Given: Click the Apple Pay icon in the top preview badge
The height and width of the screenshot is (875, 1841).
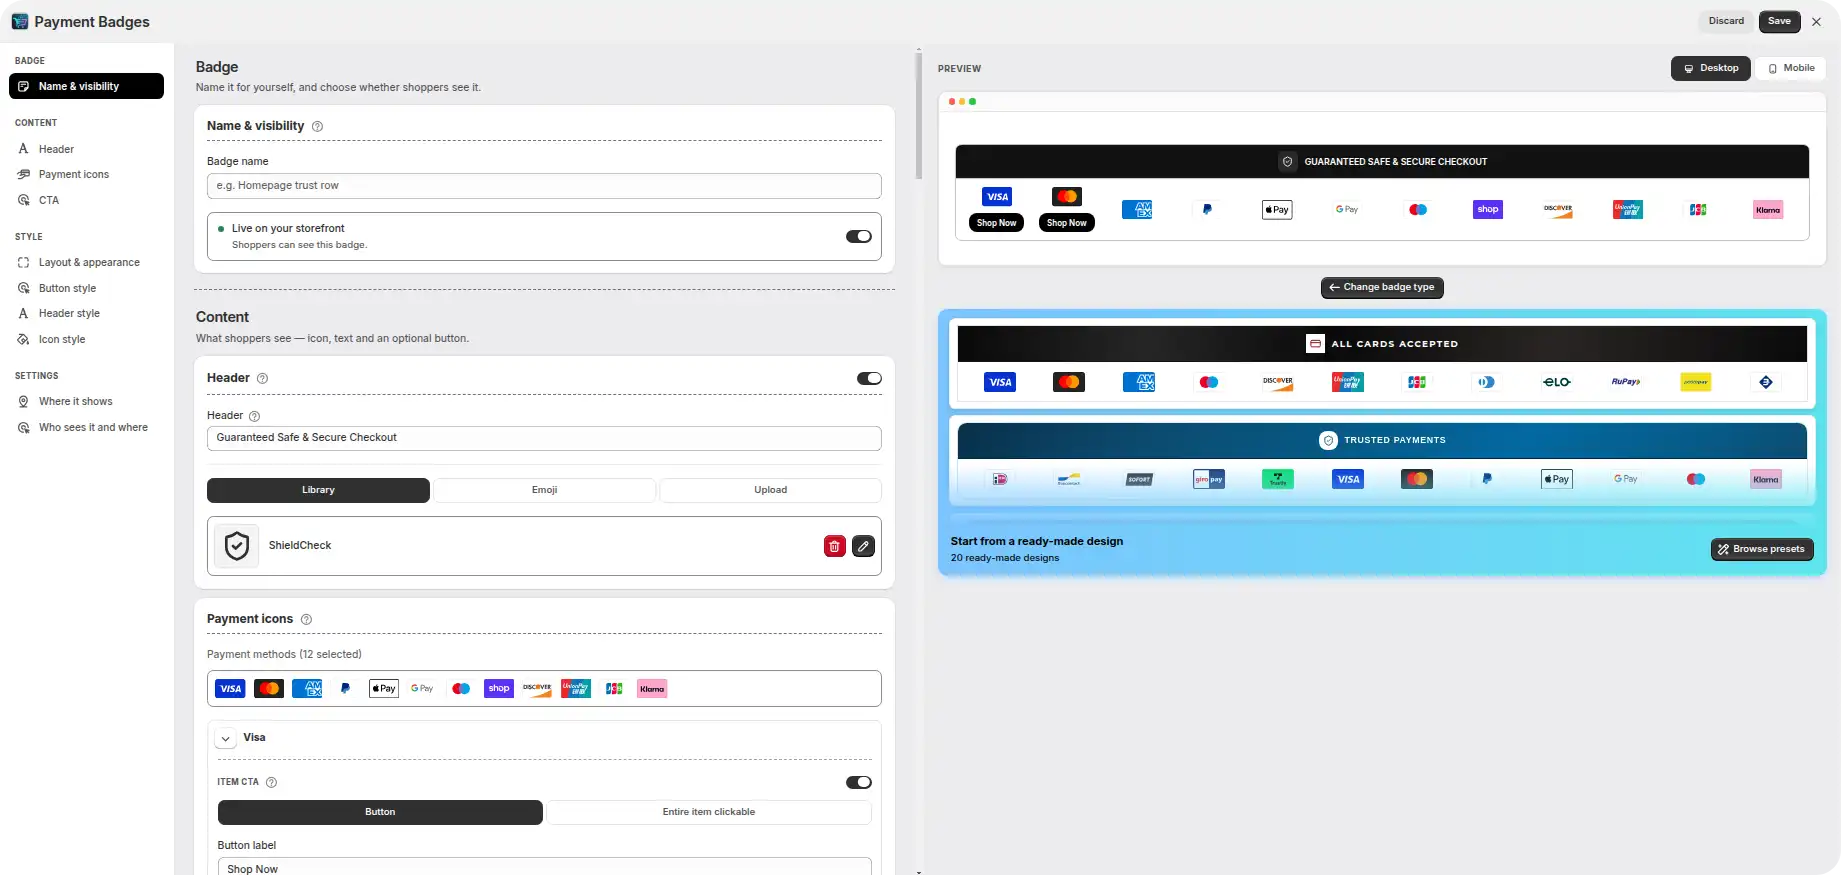Looking at the screenshot, I should [1277, 210].
